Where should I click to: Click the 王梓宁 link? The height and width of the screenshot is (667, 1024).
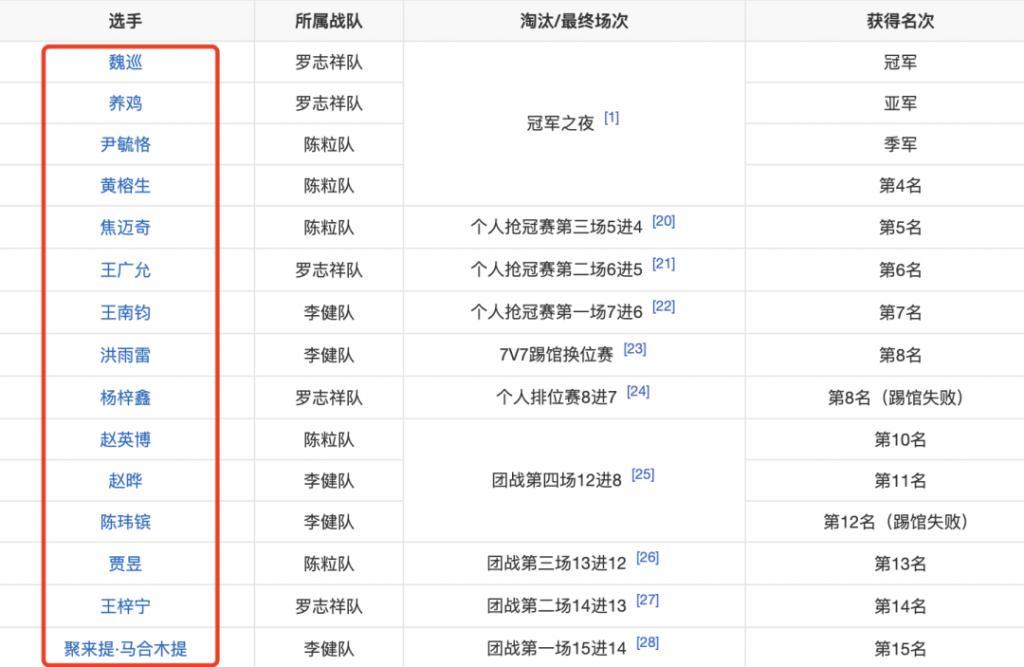coord(126,606)
